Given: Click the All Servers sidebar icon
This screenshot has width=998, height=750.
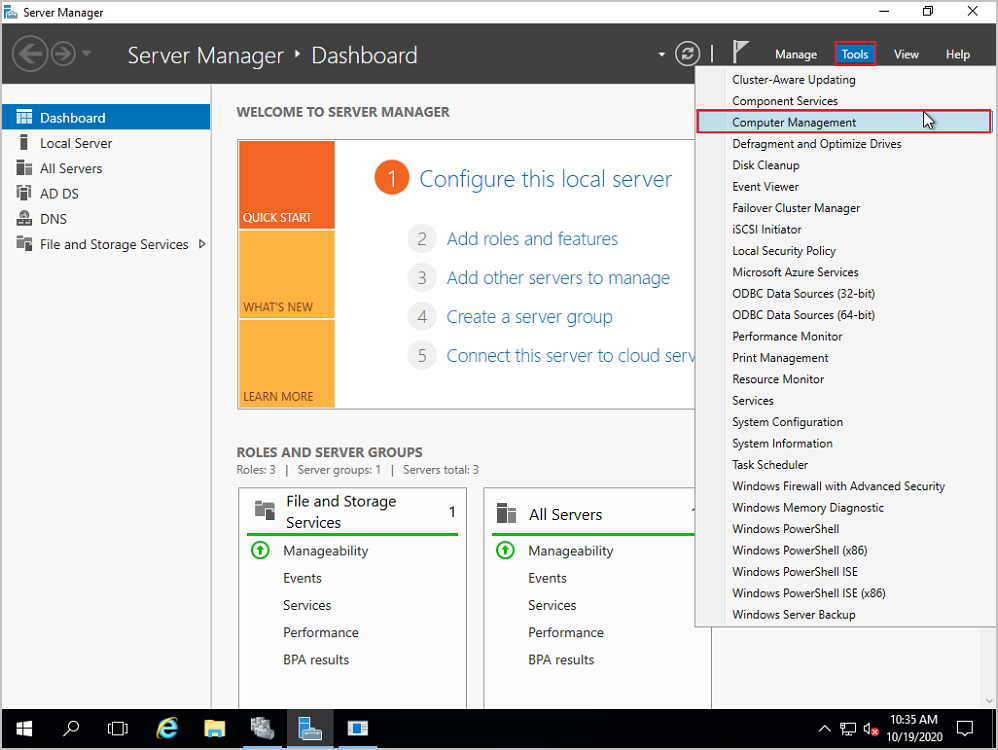Looking at the screenshot, I should (24, 168).
